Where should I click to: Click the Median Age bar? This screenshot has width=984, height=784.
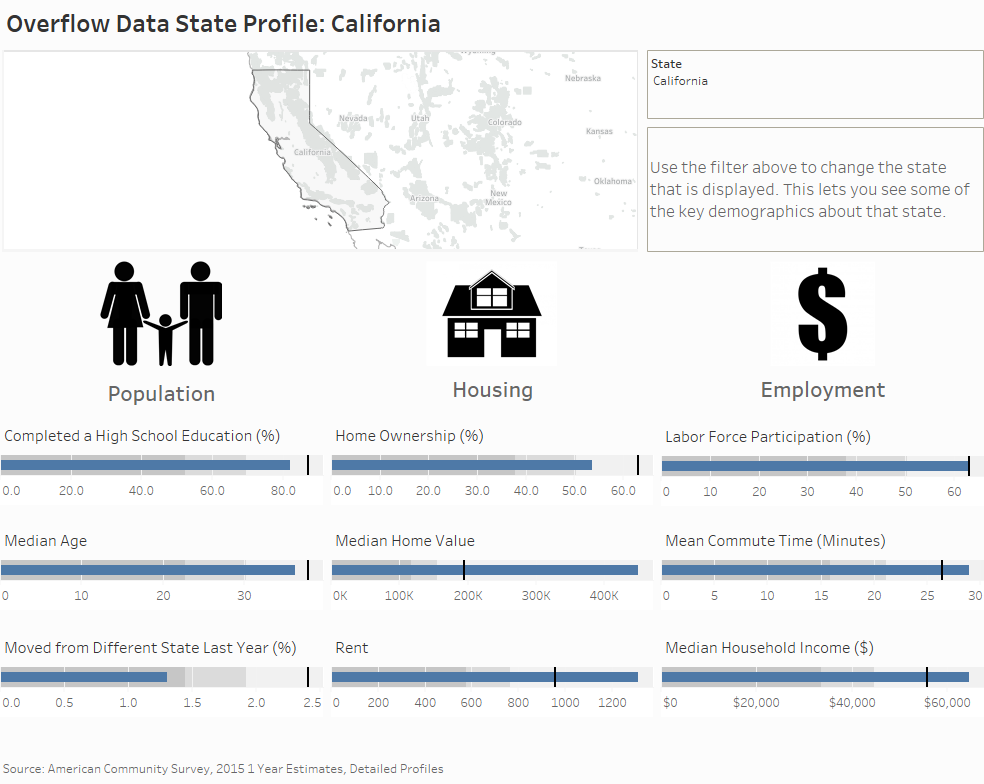coord(150,570)
